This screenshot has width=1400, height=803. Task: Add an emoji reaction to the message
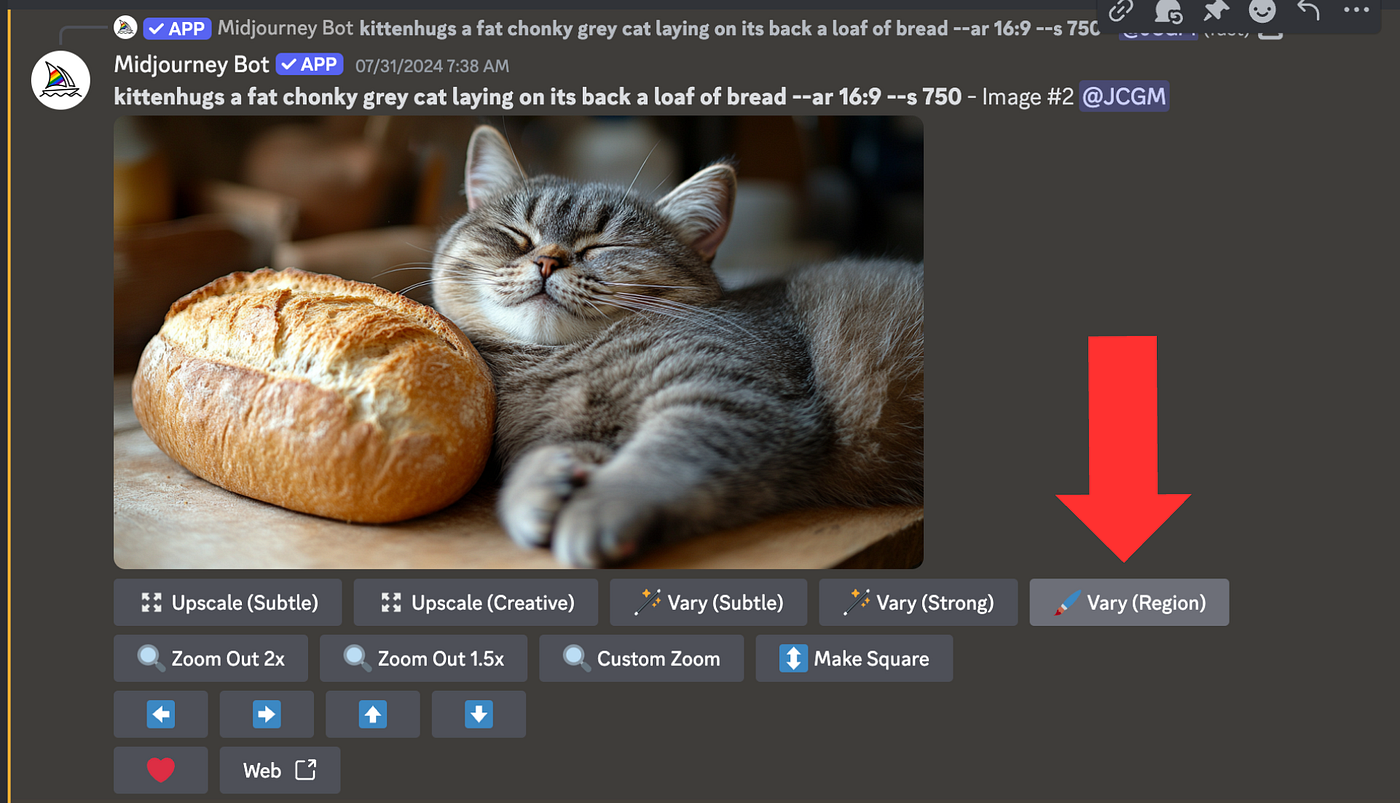coord(1261,14)
